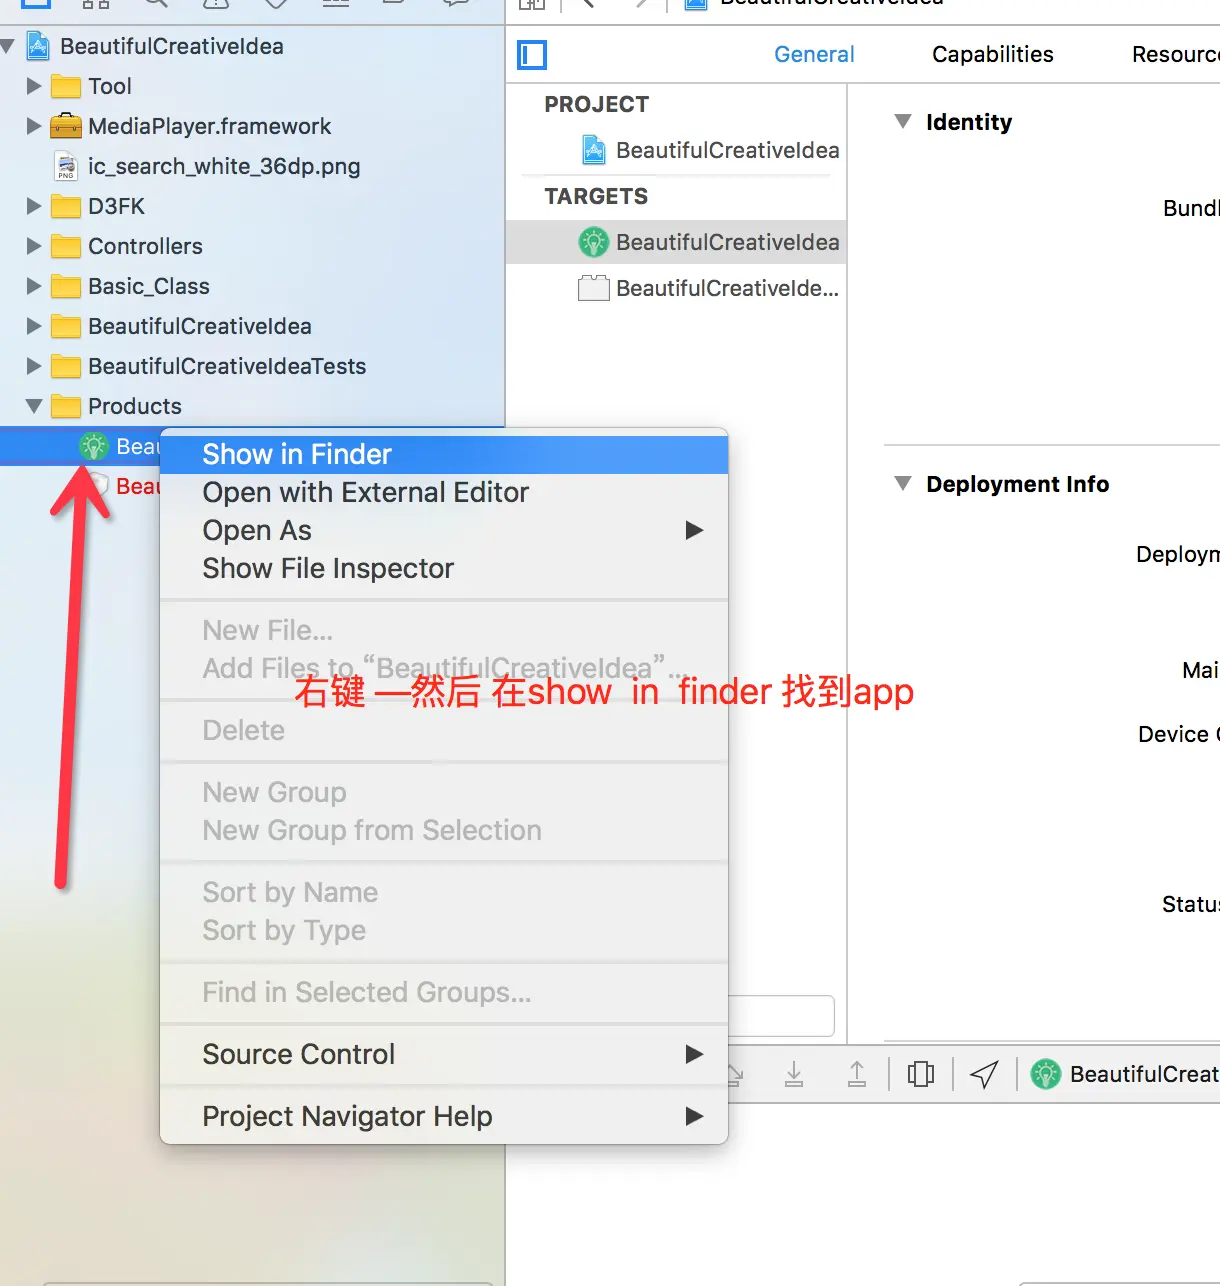This screenshot has width=1220, height=1286.
Task: Click the green lightbulb icon under TARGETS
Action: tap(594, 242)
